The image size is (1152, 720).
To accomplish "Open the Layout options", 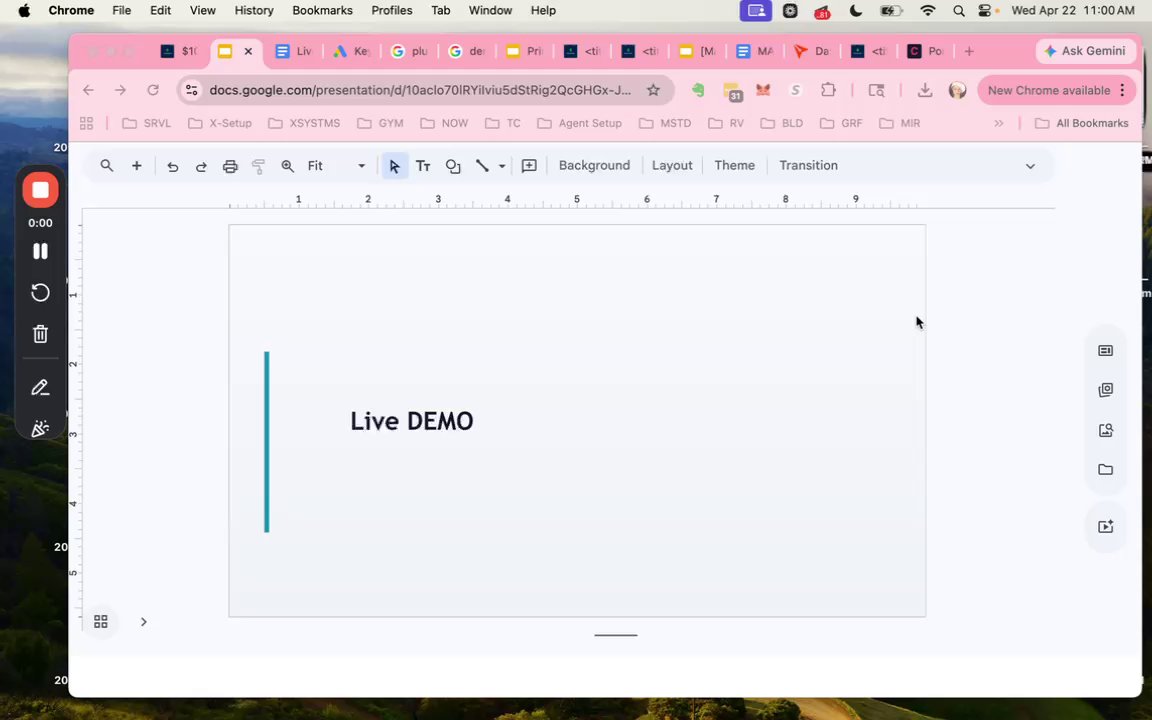I will (672, 165).
